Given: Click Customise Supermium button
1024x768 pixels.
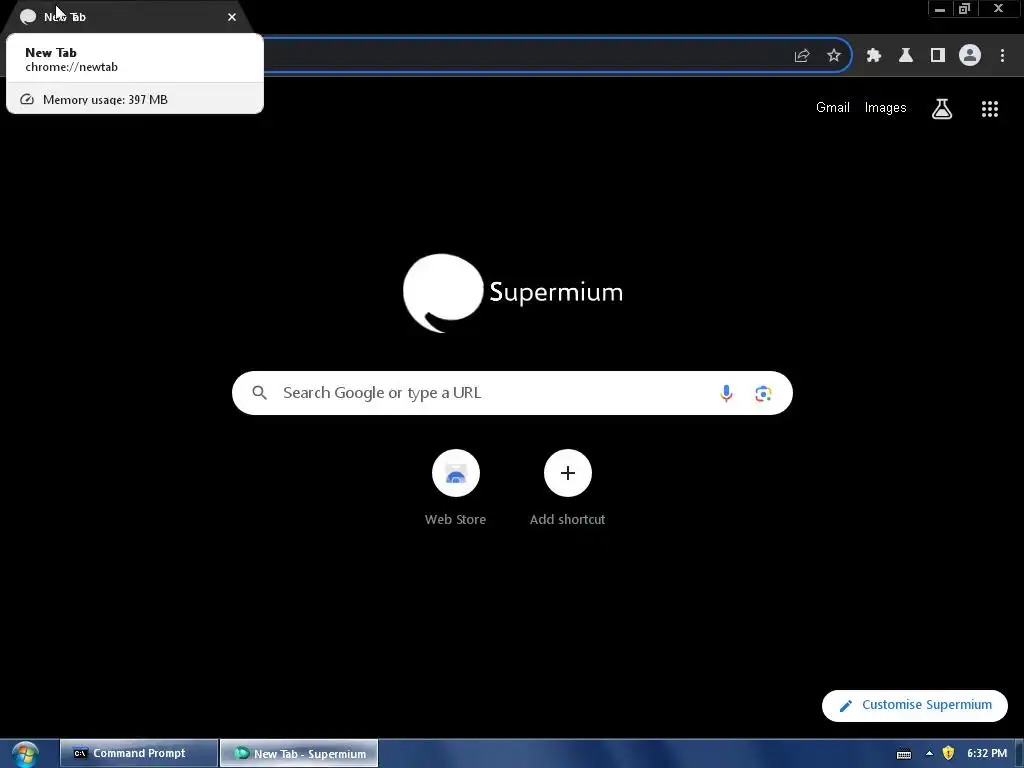Looking at the screenshot, I should (x=914, y=705).
